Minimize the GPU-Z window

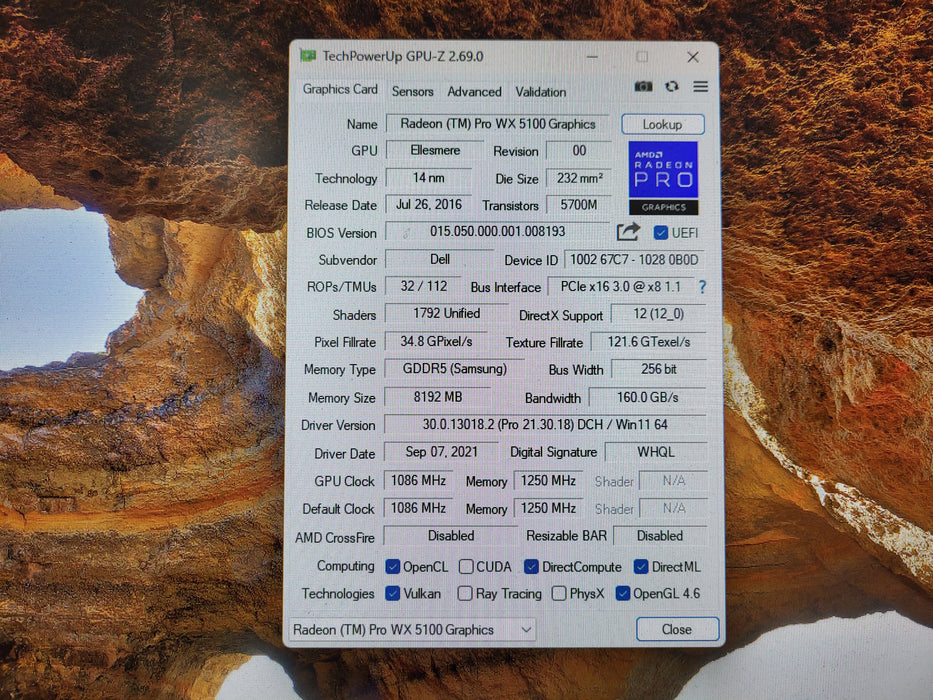coord(592,57)
